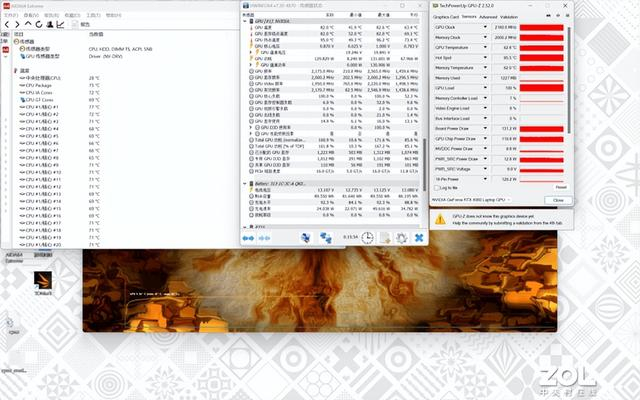Click the HWiNFO sensor list vertical scrollbar

pos(424,165)
